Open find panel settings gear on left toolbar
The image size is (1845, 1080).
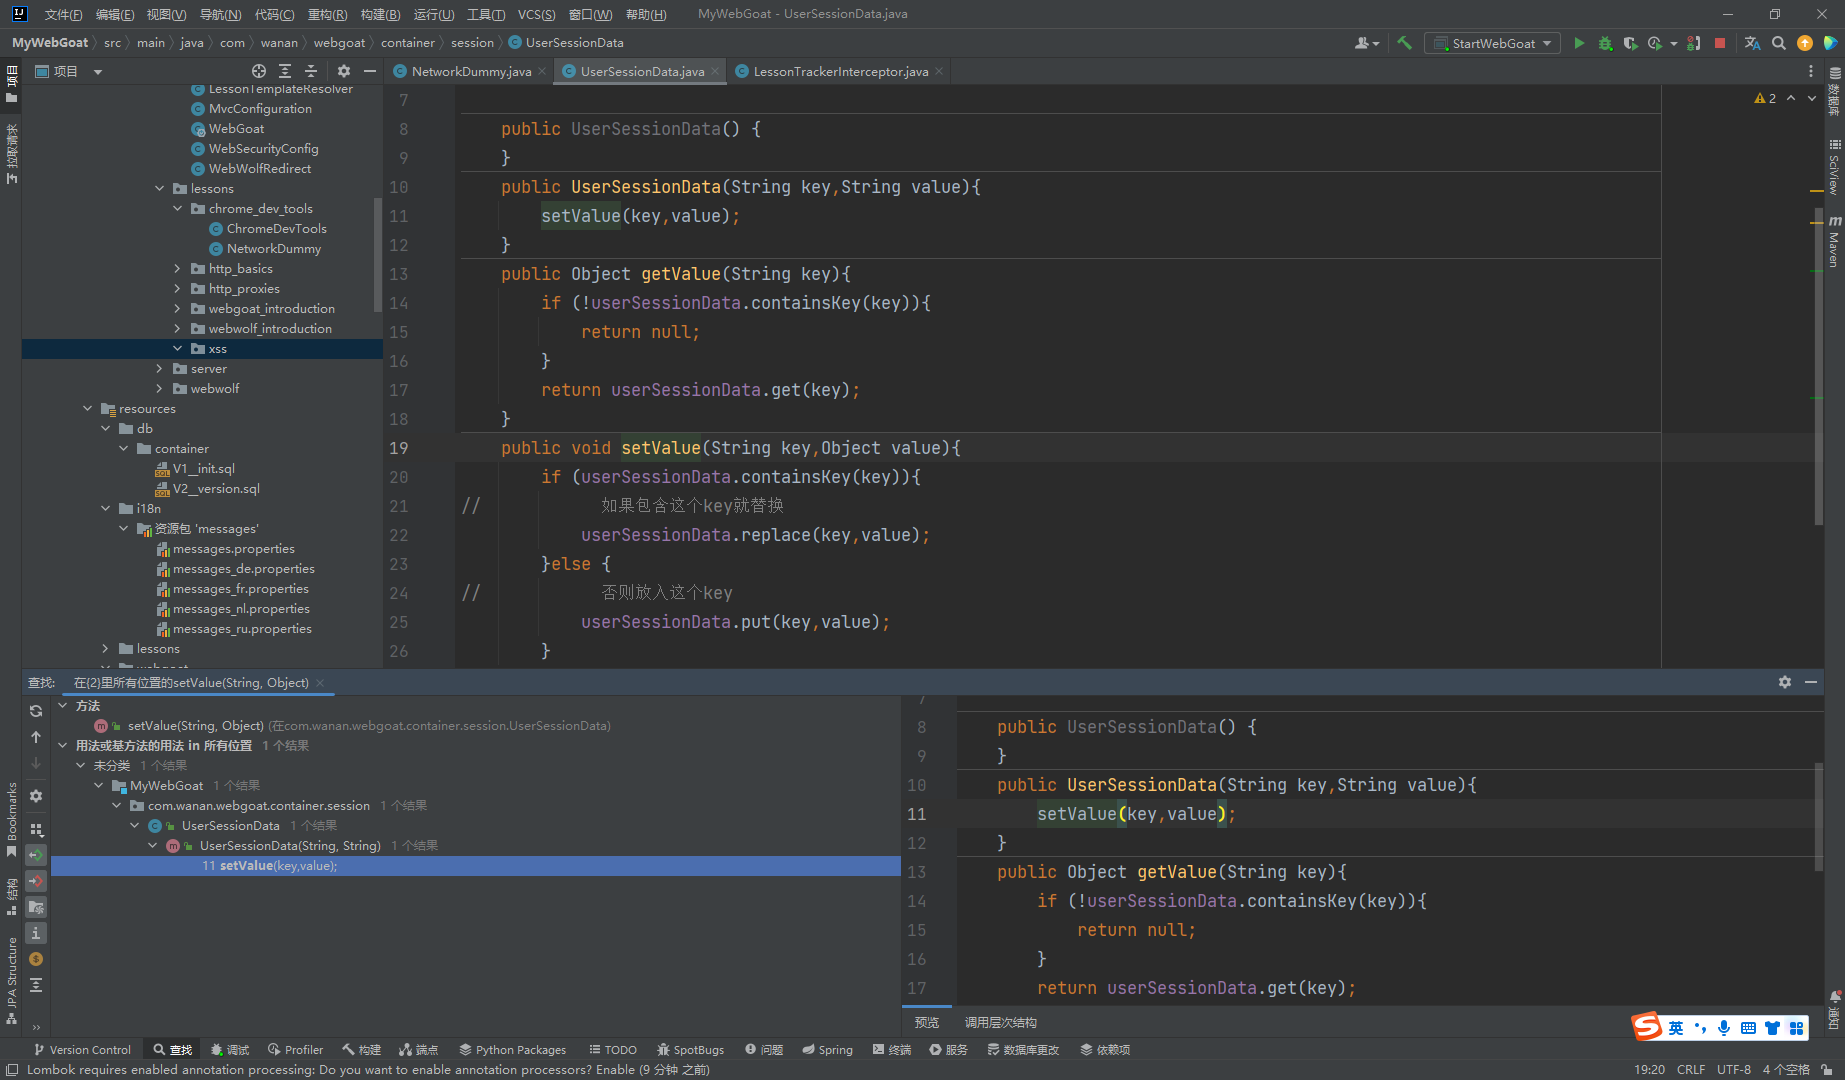pos(36,796)
